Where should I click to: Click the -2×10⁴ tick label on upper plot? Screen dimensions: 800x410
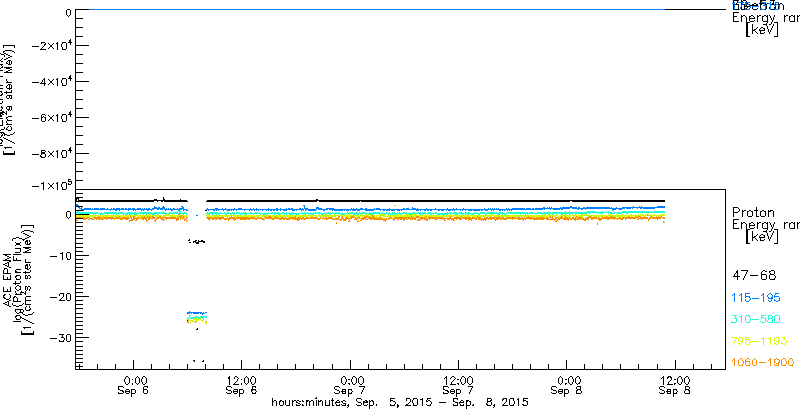pyautogui.click(x=51, y=46)
